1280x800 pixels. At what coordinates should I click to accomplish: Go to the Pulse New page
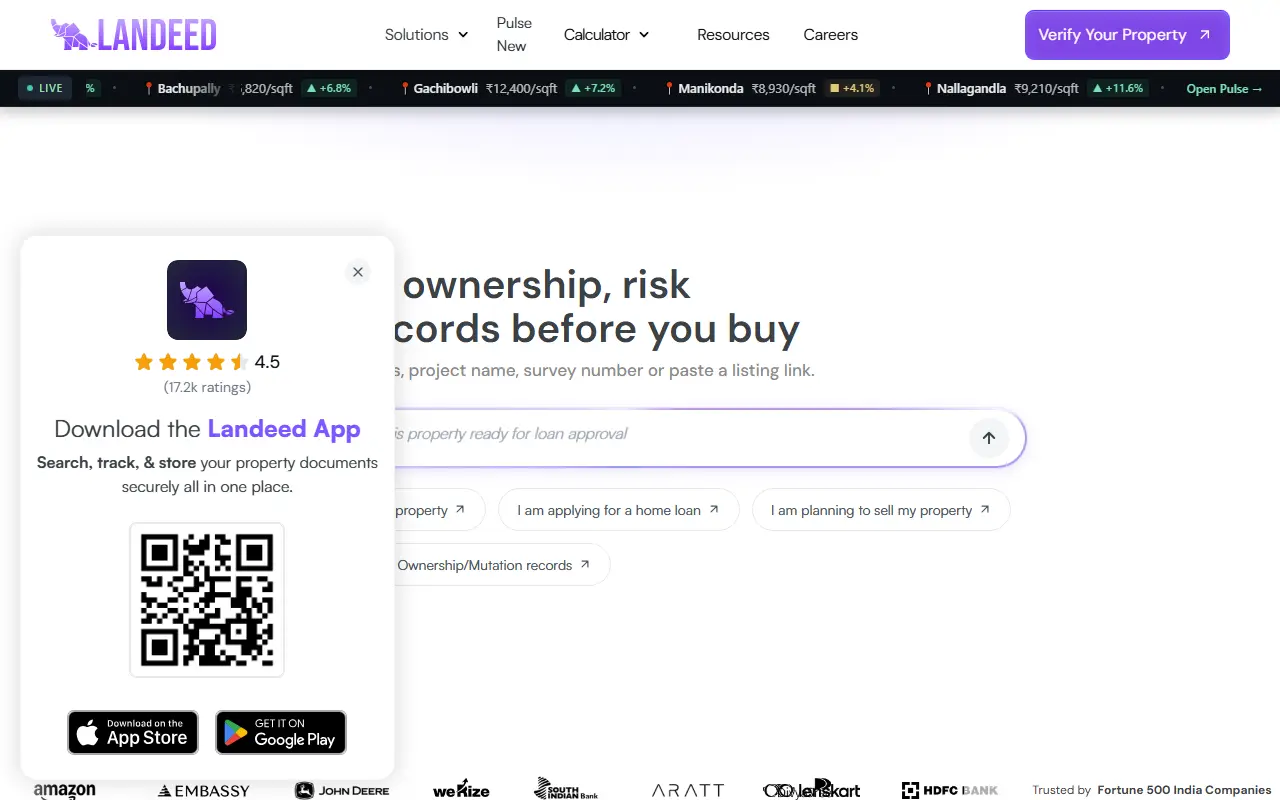tap(514, 34)
